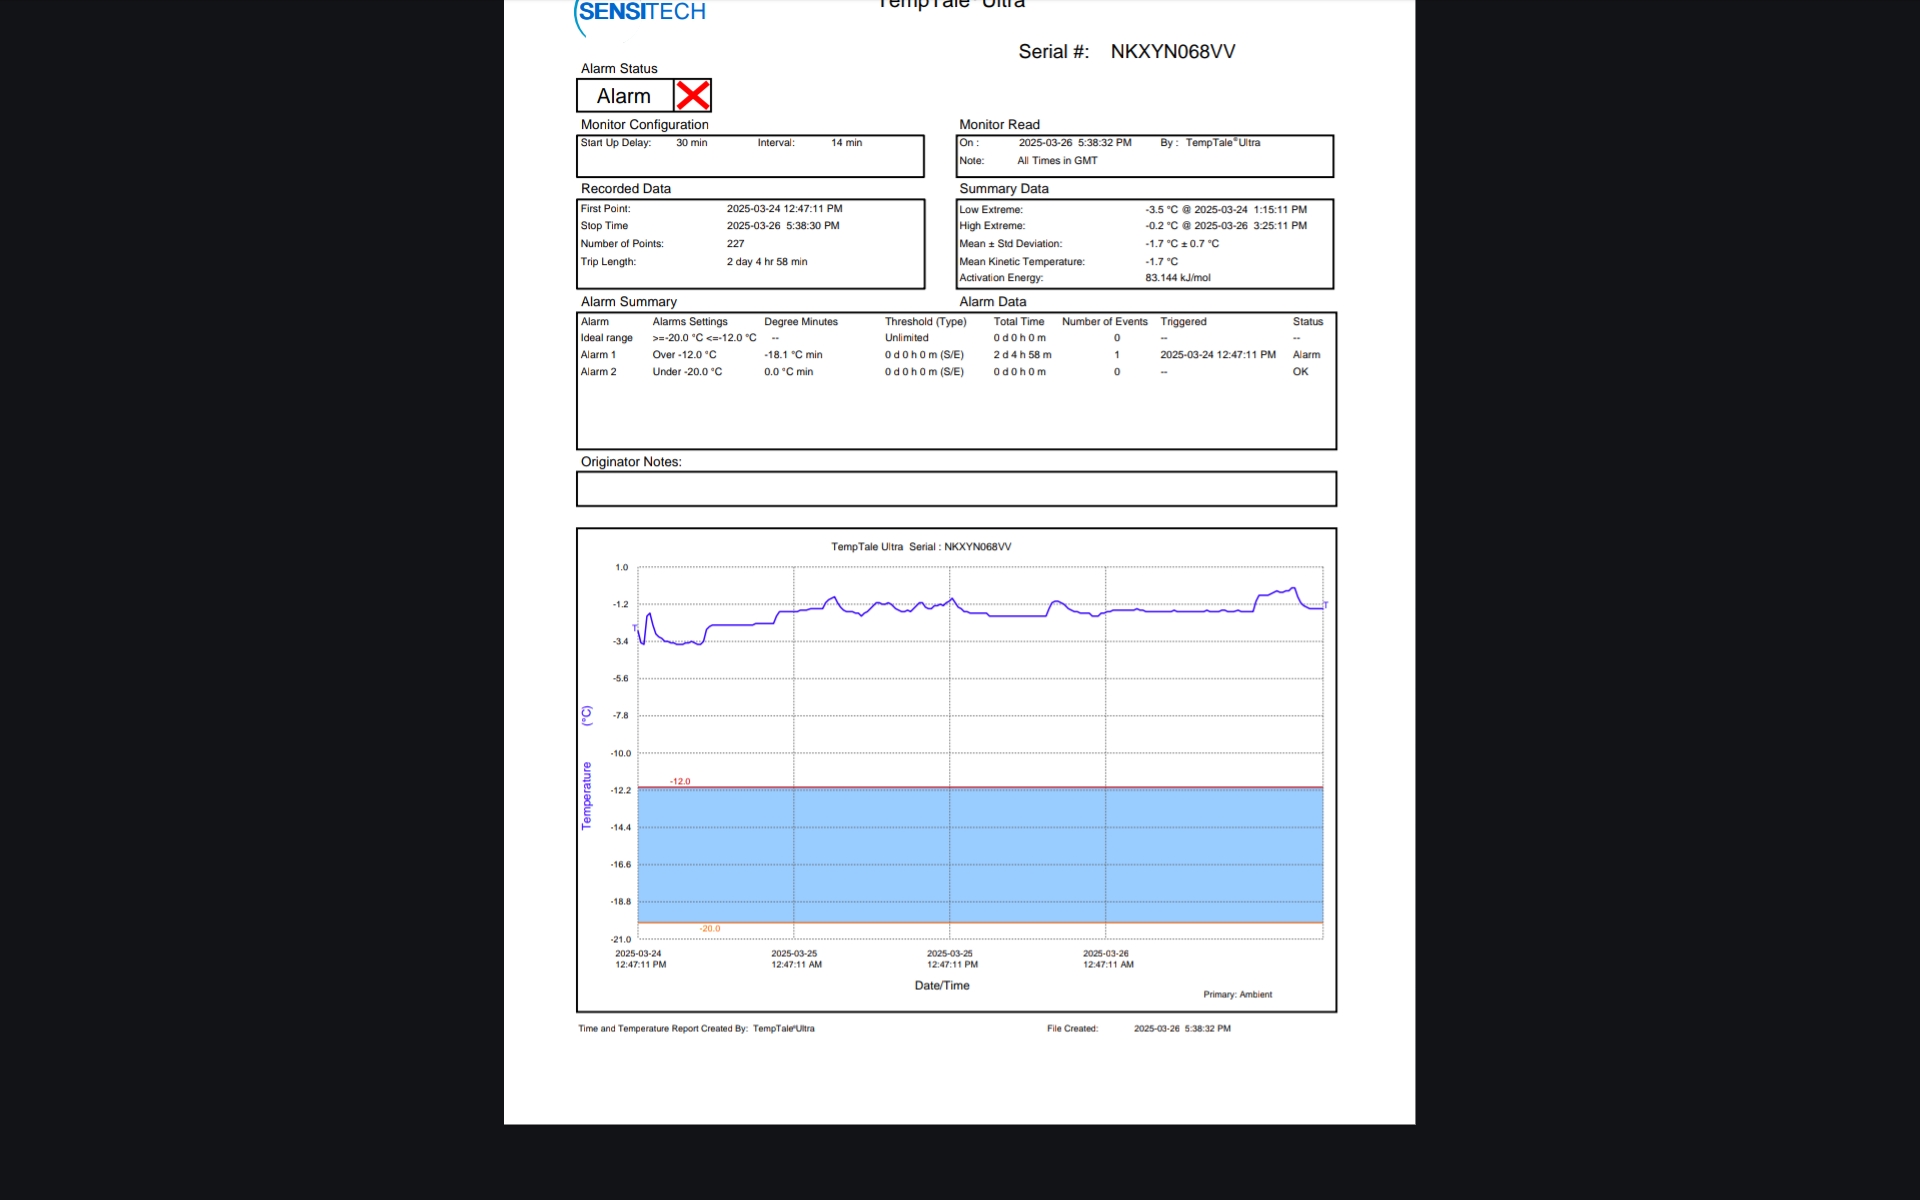Select Monitor Read time 2025-03-26 5:38:32 PM
This screenshot has width=1920, height=1200.
[x=1075, y=143]
